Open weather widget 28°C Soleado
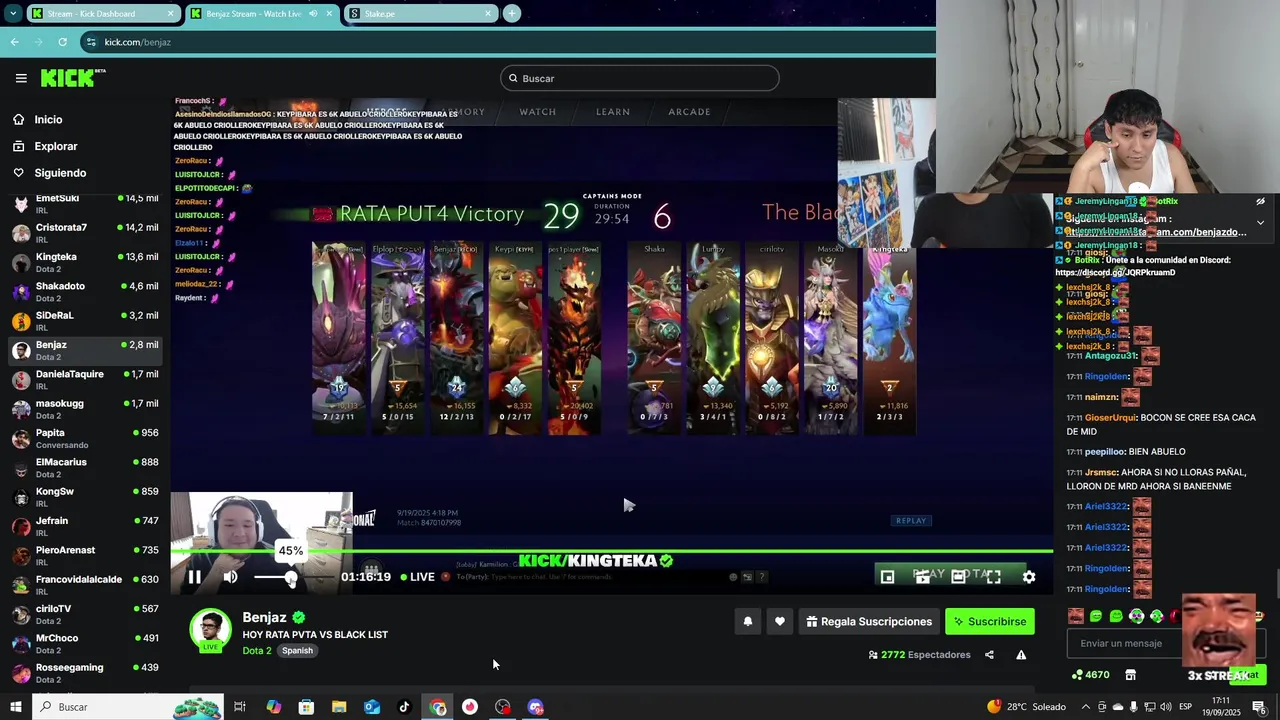This screenshot has height=720, width=1280. [1026, 707]
